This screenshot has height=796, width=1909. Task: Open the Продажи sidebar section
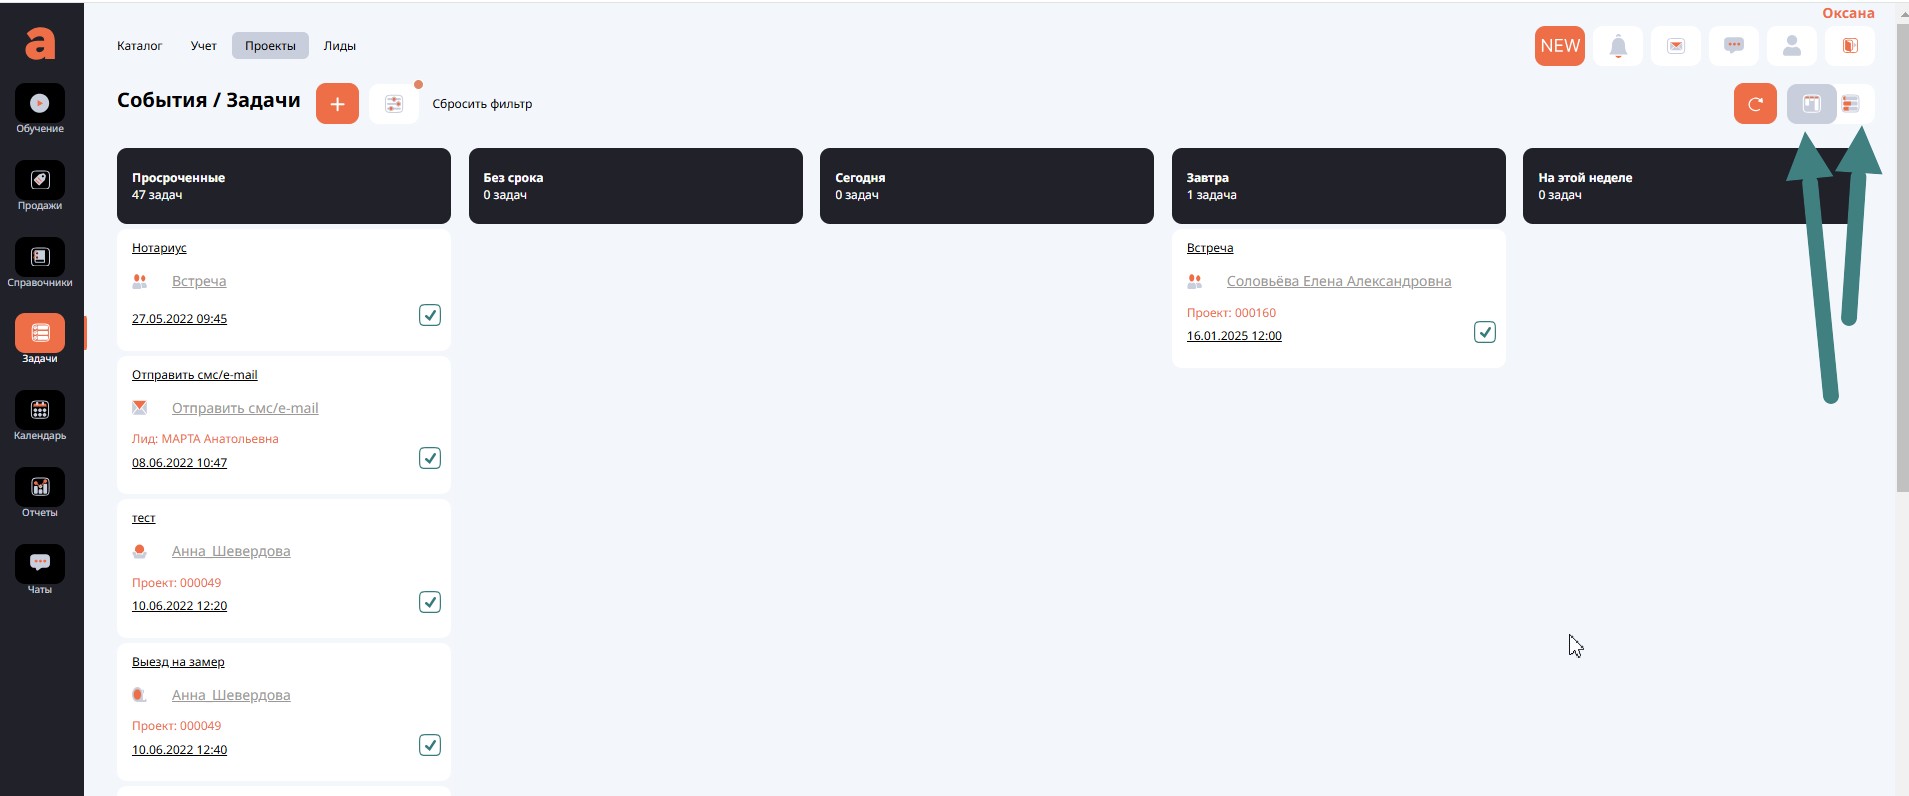pyautogui.click(x=40, y=181)
